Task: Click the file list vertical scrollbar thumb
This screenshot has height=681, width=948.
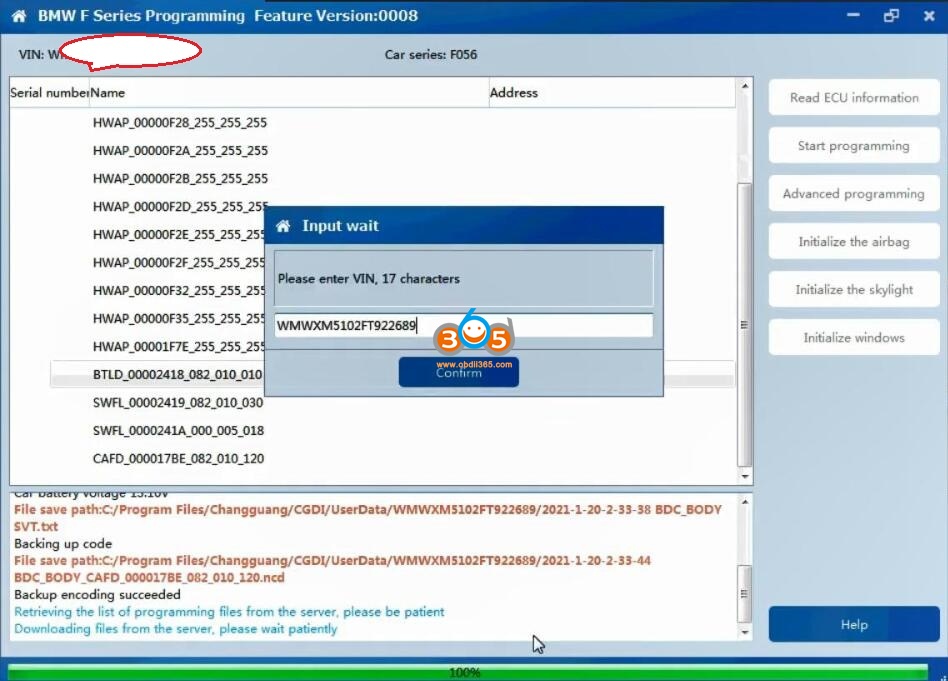Action: click(745, 324)
